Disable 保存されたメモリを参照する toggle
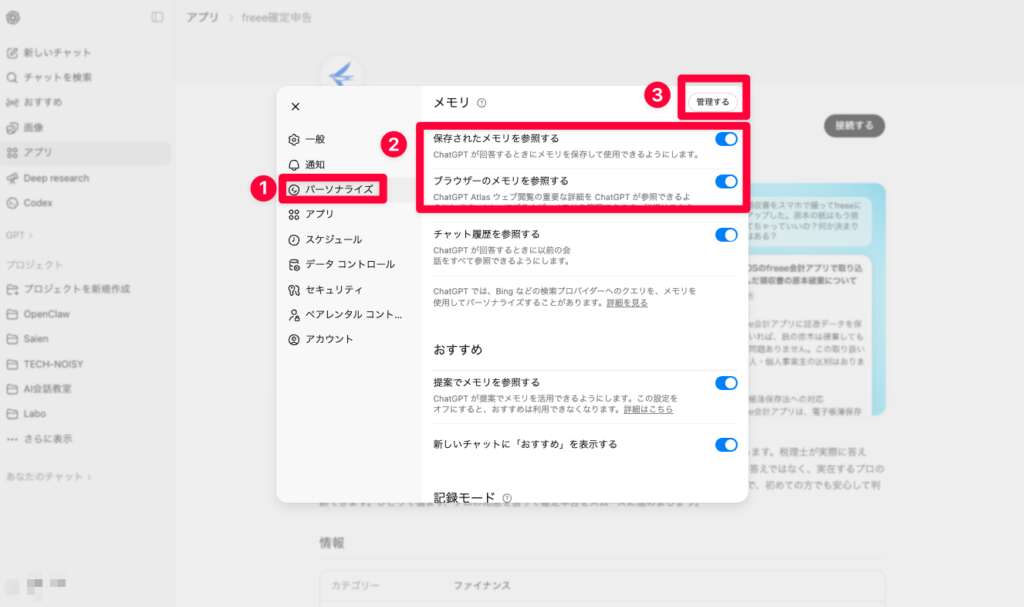The width and height of the screenshot is (1024, 607). click(725, 141)
